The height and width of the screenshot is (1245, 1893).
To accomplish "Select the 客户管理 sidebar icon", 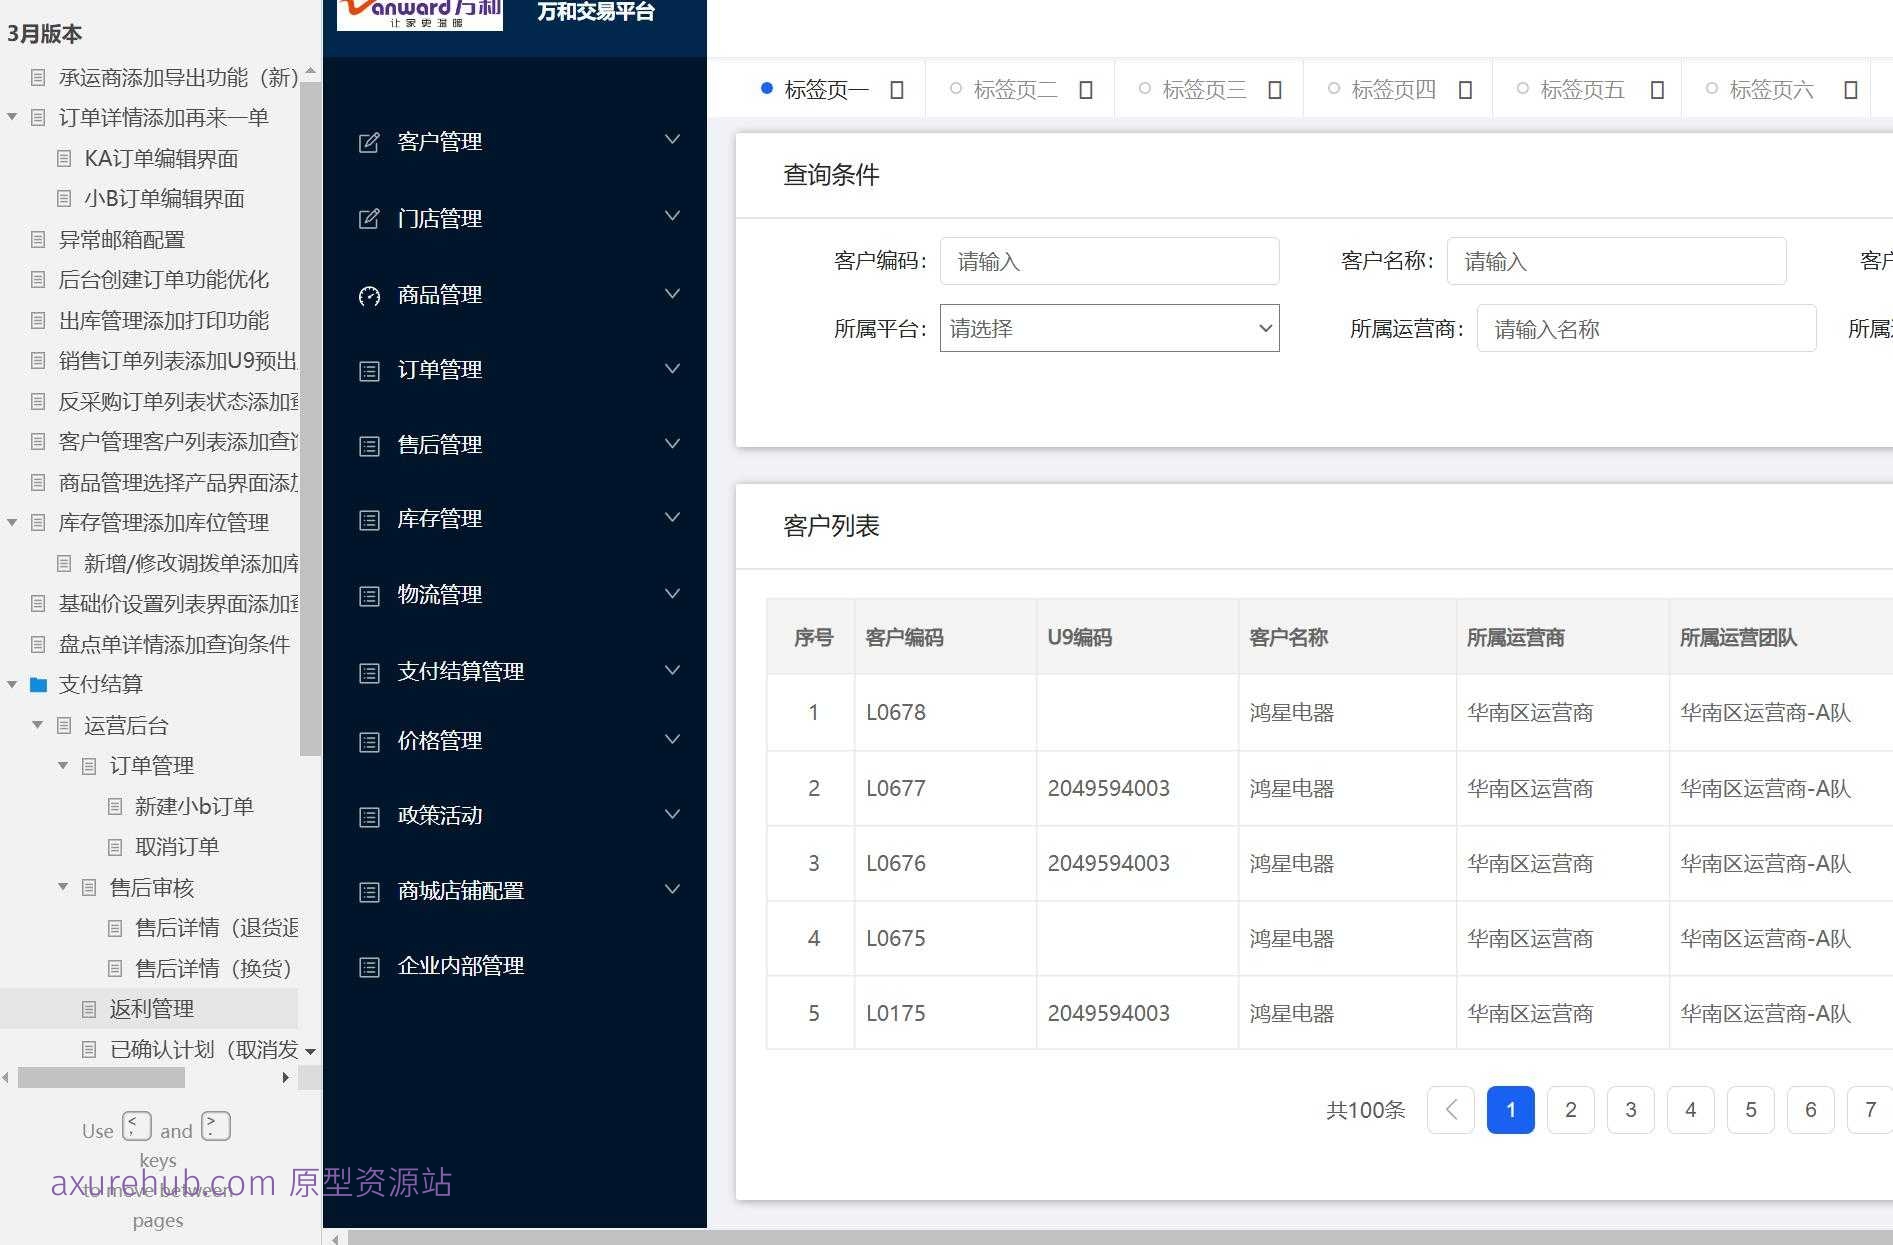I will point(367,141).
